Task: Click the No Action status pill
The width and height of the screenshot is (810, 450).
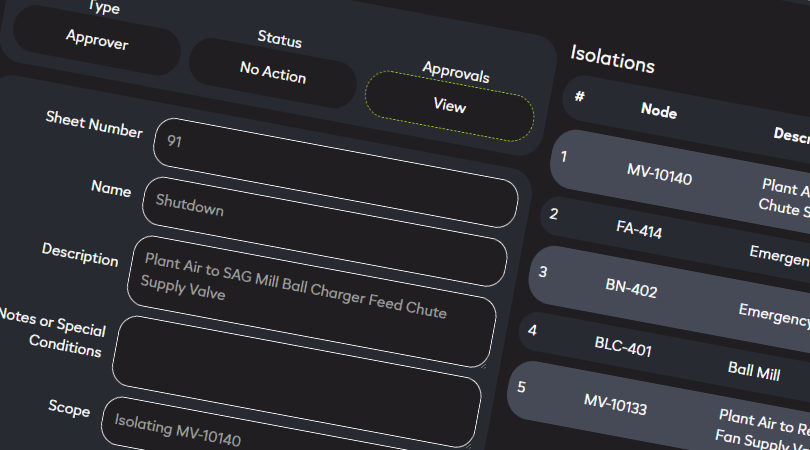Action: [x=273, y=72]
